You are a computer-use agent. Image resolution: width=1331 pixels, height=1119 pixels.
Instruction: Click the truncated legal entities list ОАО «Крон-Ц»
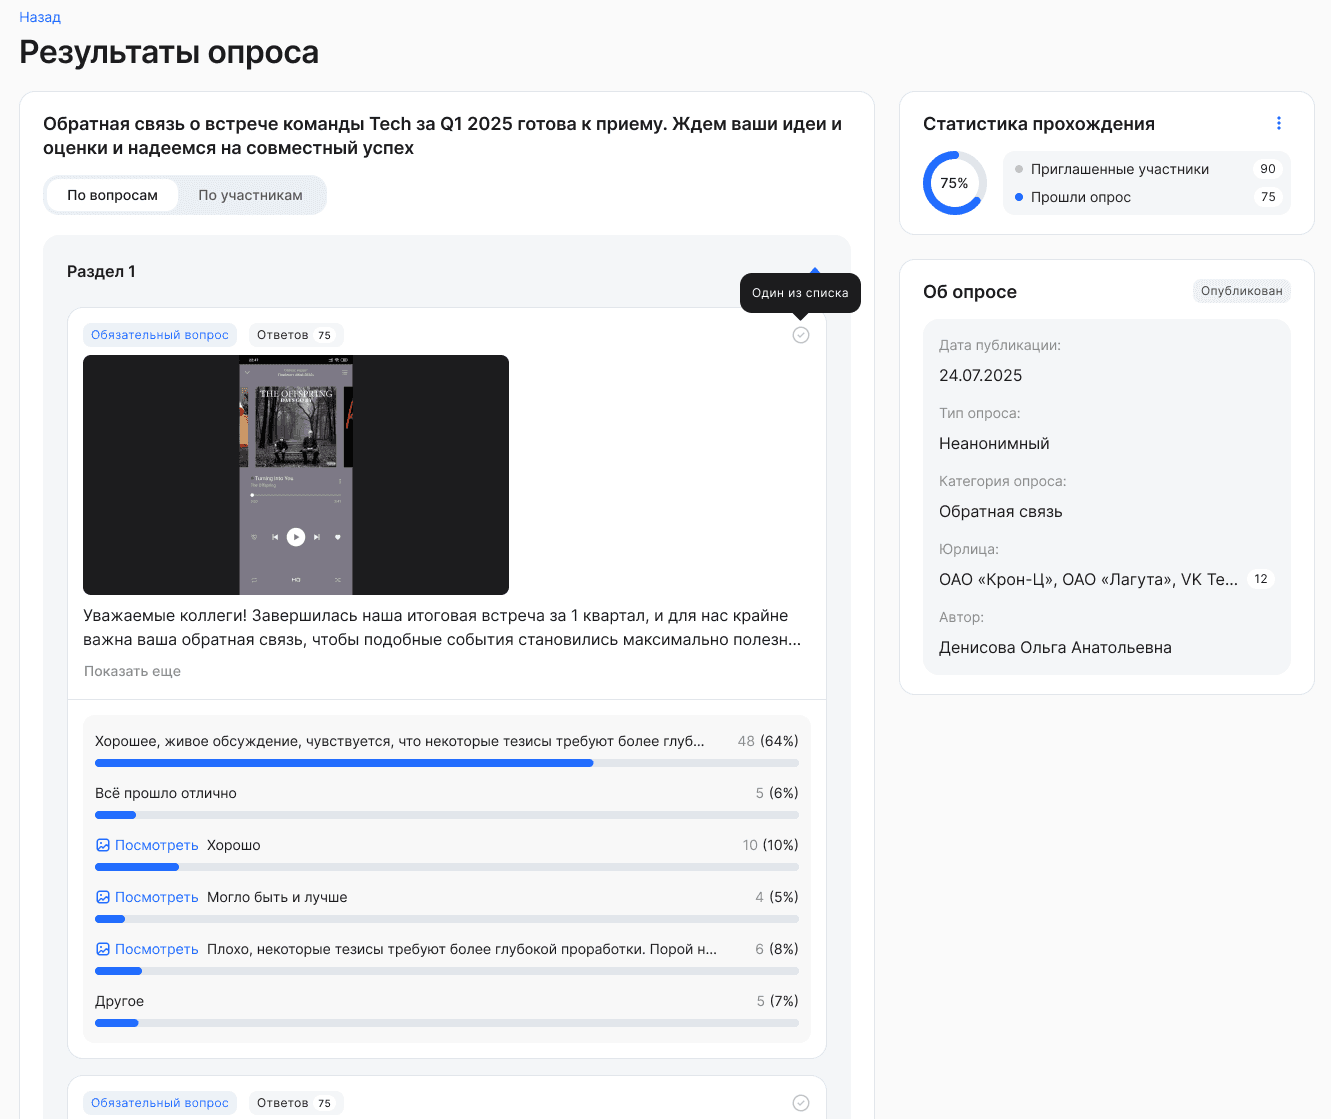(1088, 579)
